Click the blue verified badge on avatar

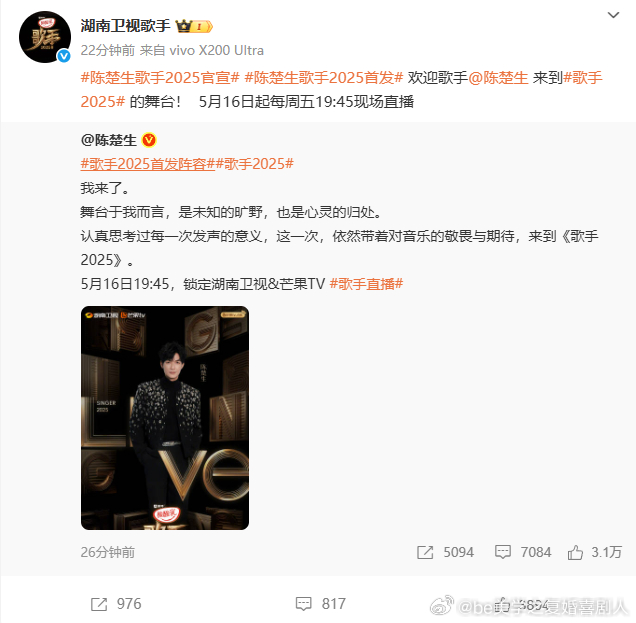pos(64,56)
